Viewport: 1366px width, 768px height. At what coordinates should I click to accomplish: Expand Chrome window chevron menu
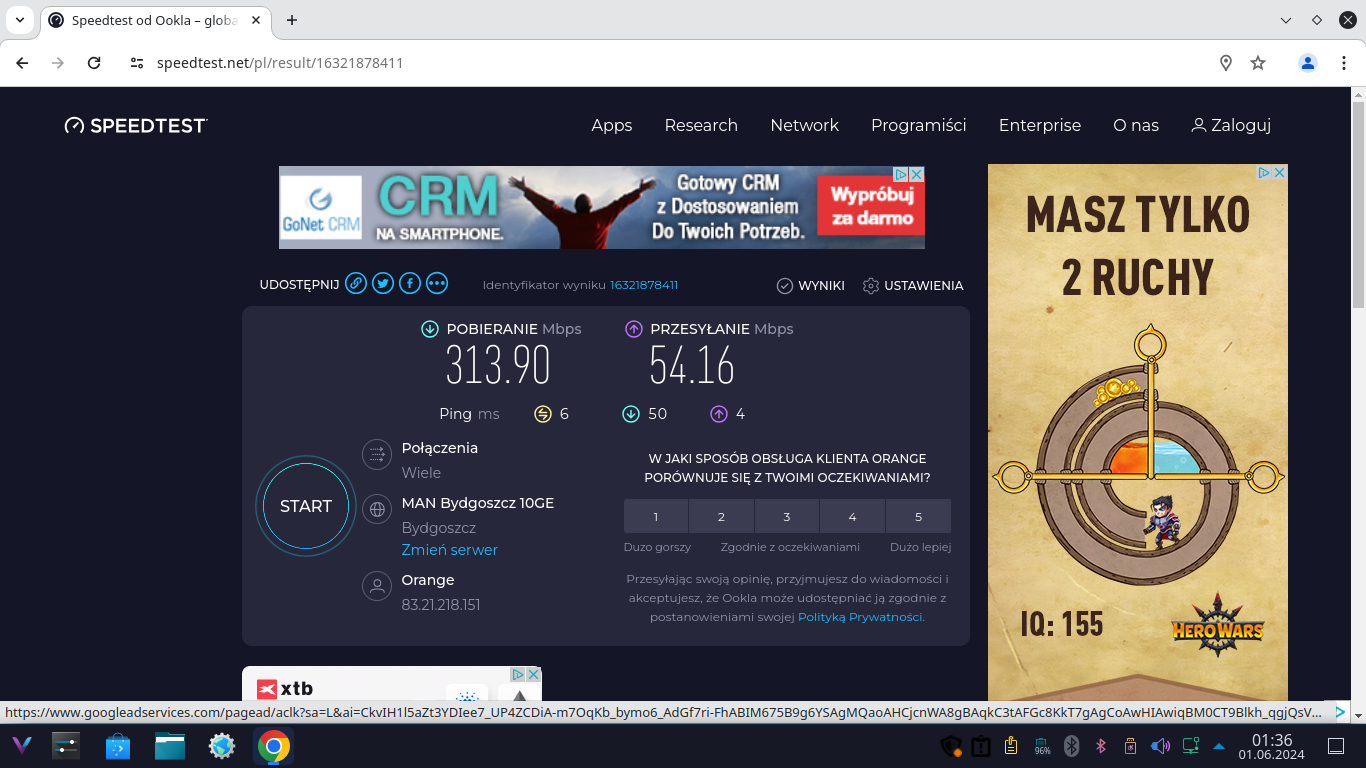pyautogui.click(x=1287, y=20)
